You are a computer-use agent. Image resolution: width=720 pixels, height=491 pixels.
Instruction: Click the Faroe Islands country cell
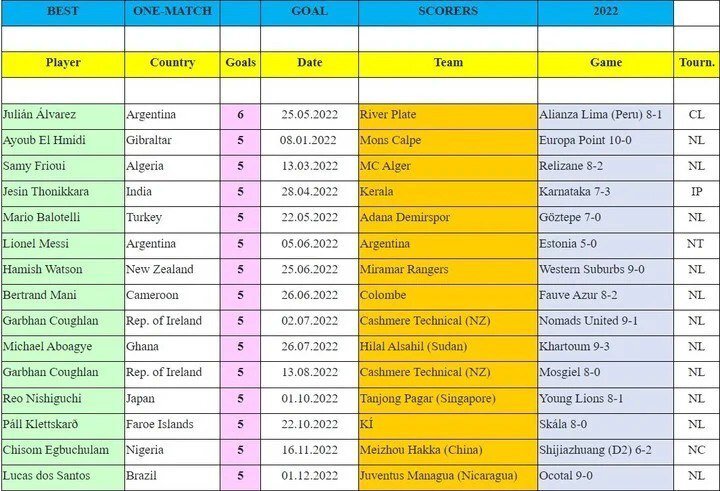[172, 424]
